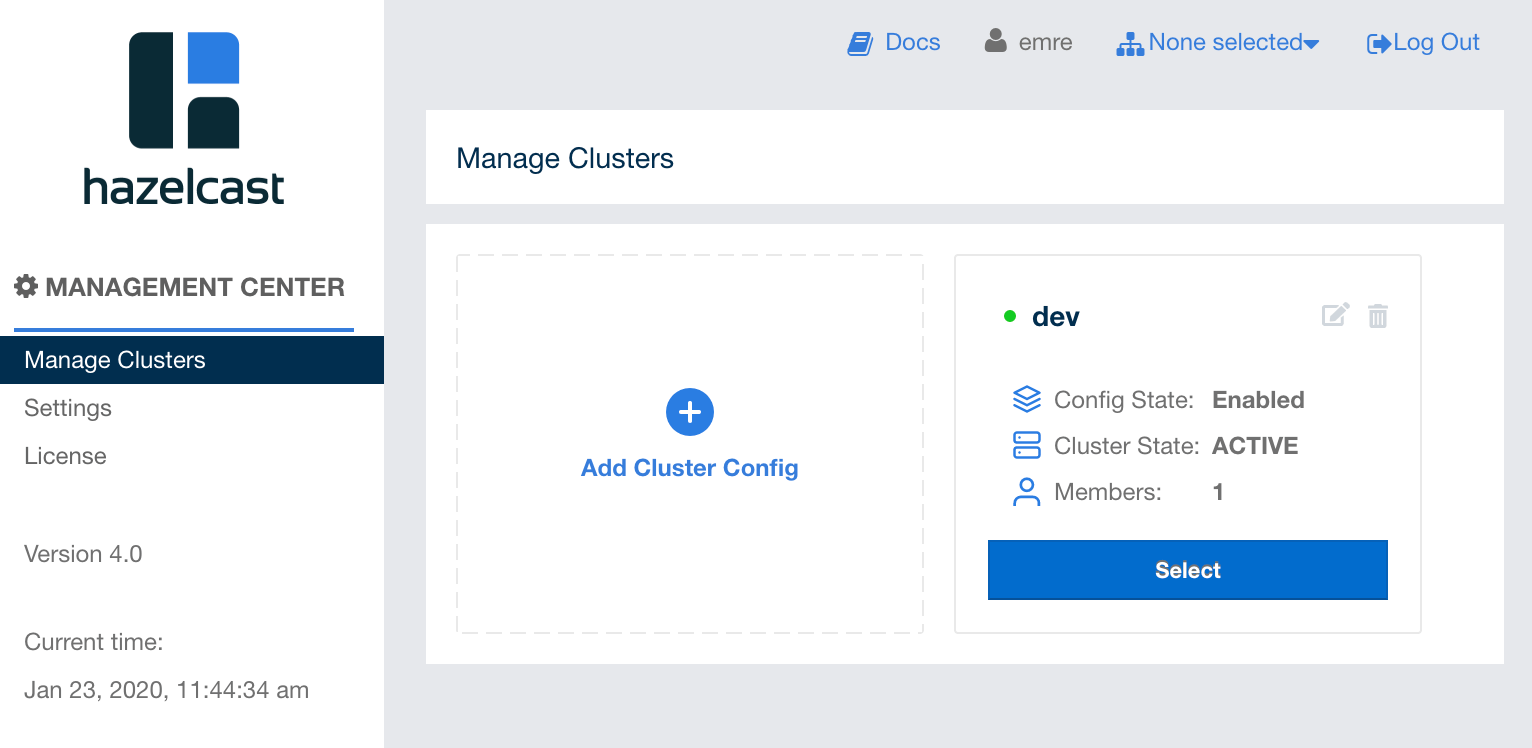Go to Settings in the sidebar

point(68,408)
